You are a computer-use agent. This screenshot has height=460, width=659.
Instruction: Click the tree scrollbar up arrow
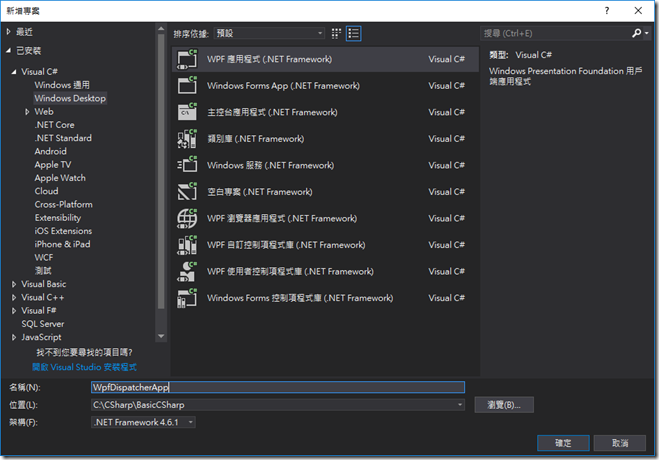pos(161,29)
